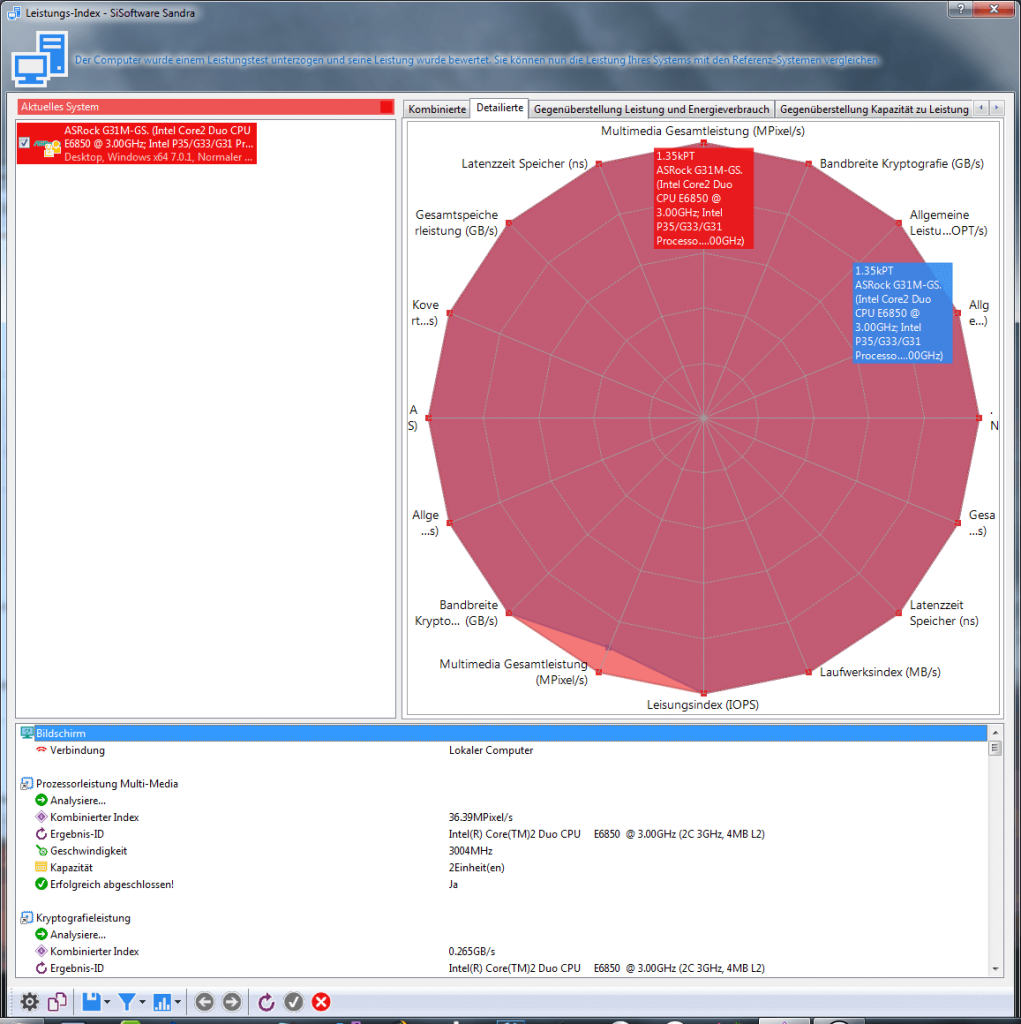Open the Gegenüberstellung Leistung und Energieverbrauch tab
The width and height of the screenshot is (1021, 1024).
(652, 108)
